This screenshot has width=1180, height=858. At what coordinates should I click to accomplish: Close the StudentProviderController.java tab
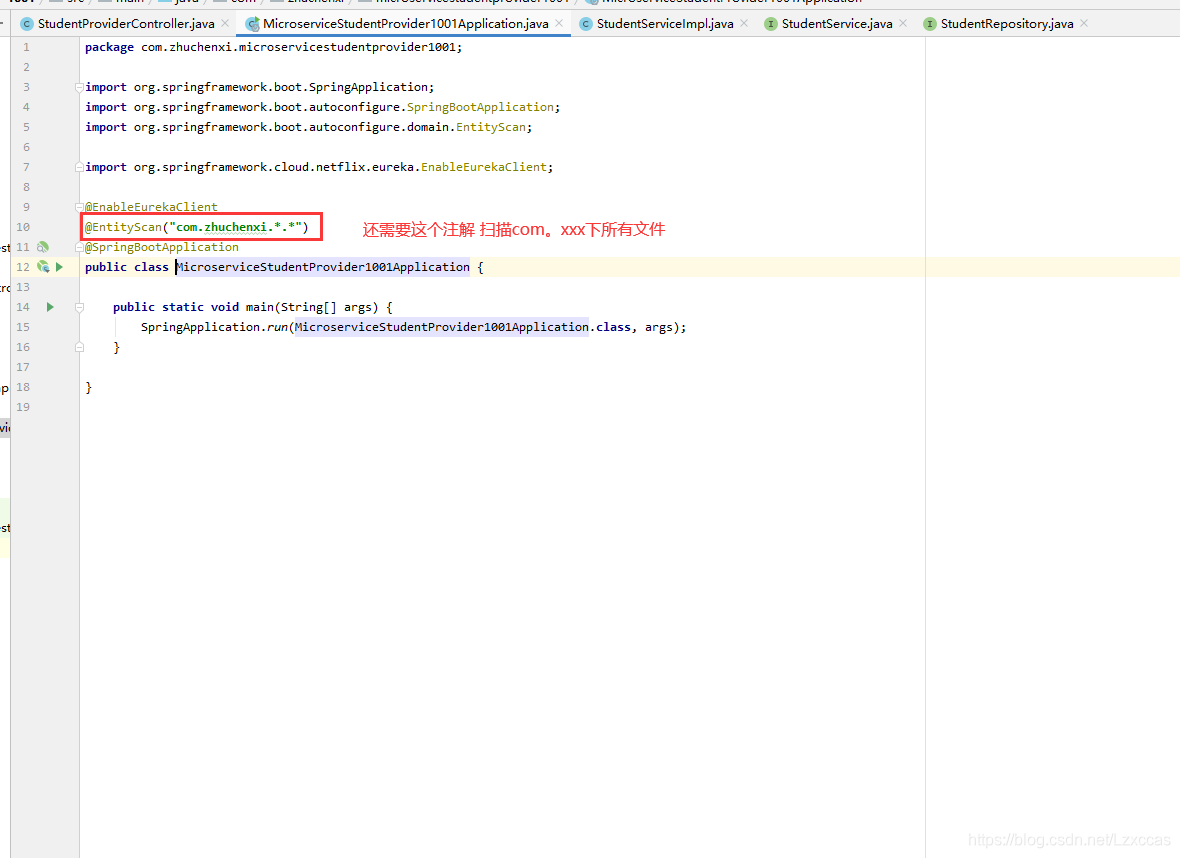pos(225,23)
